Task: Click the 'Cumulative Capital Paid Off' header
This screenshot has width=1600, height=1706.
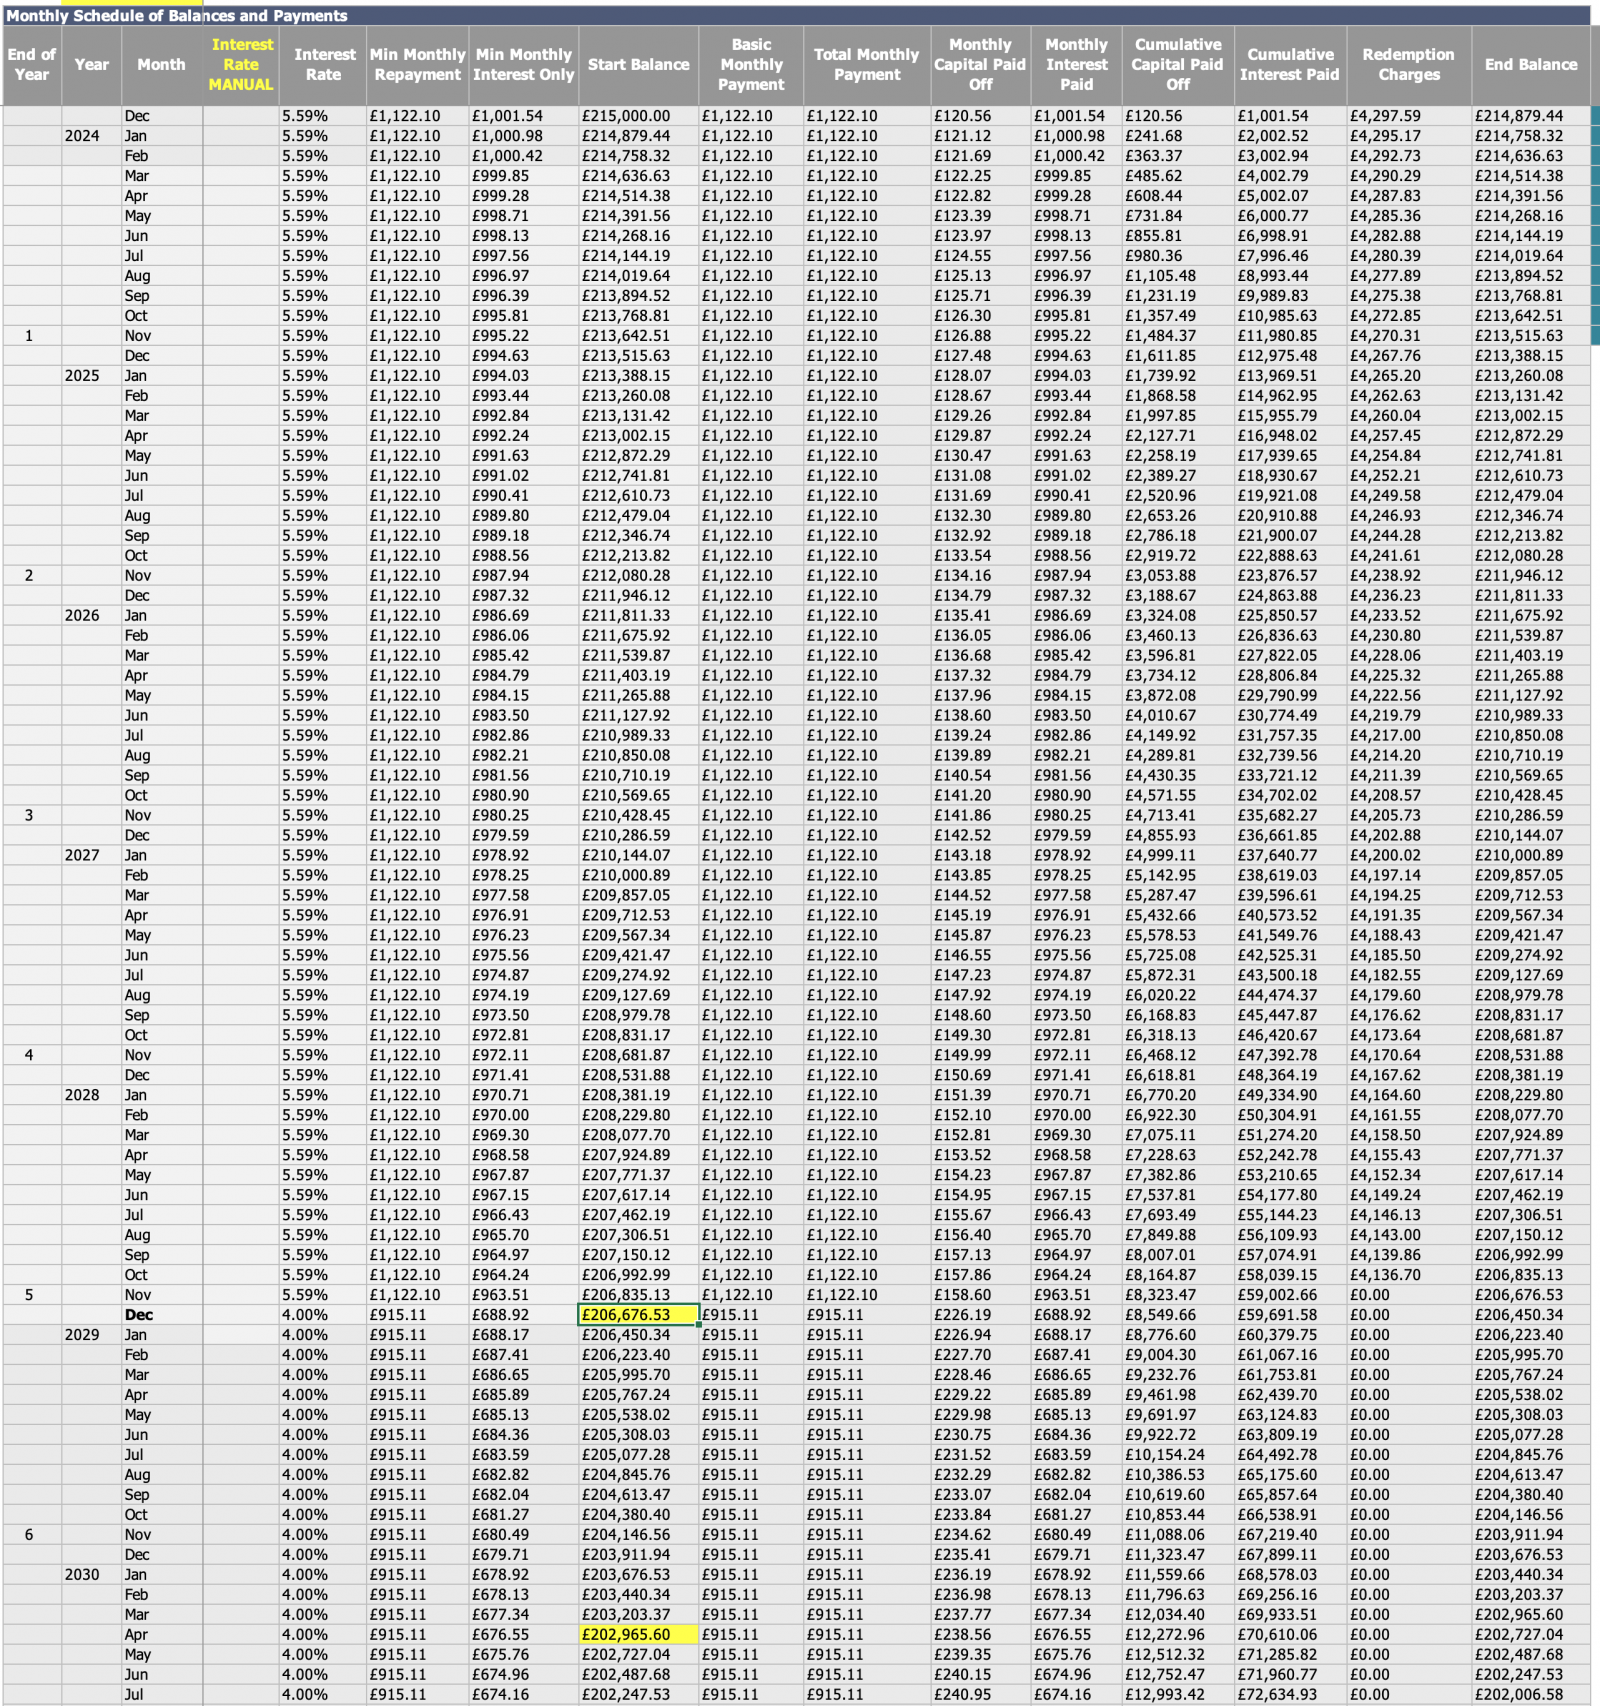Action: click(x=1178, y=65)
